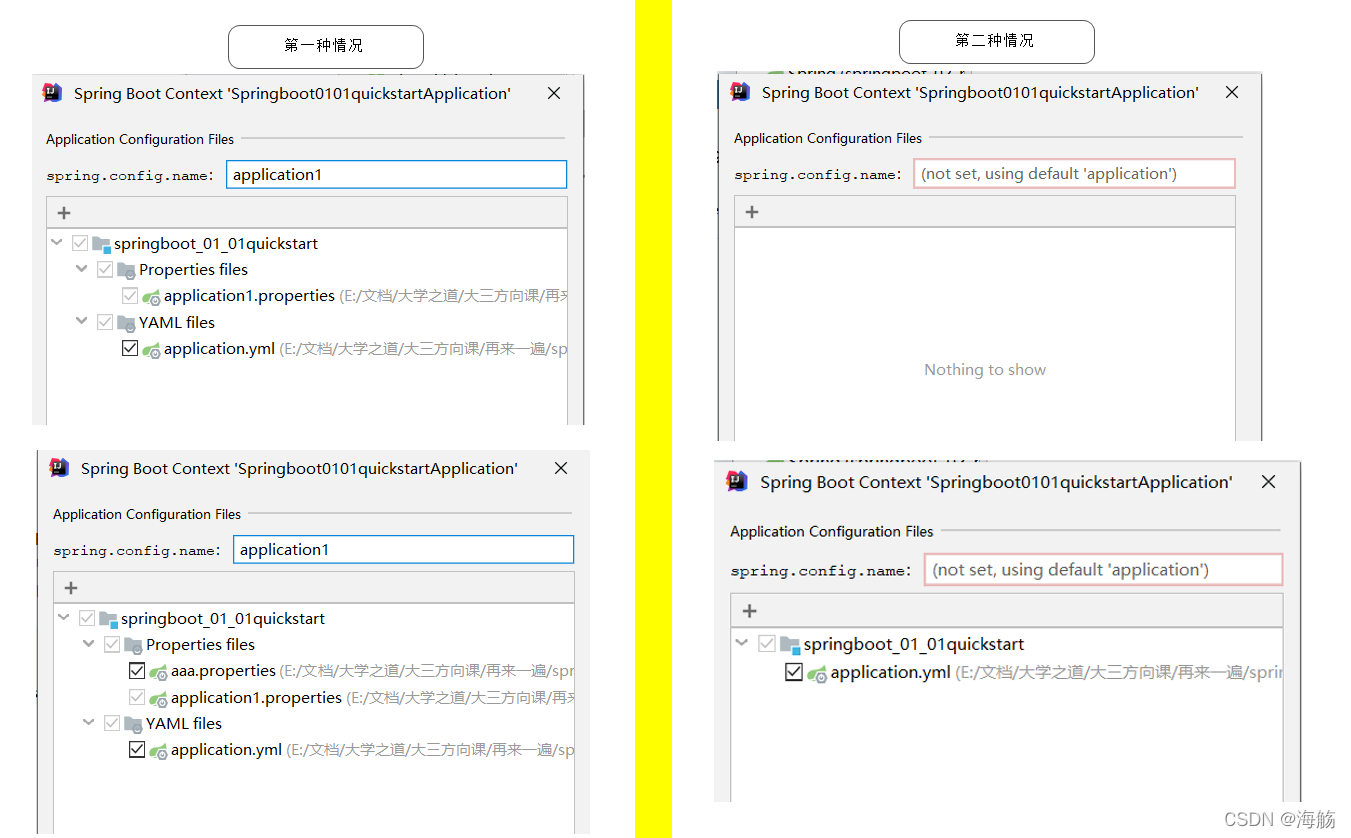Select 'application1.properties' text in top-left dialog
Screen dimensions: 1351x838
click(249, 296)
